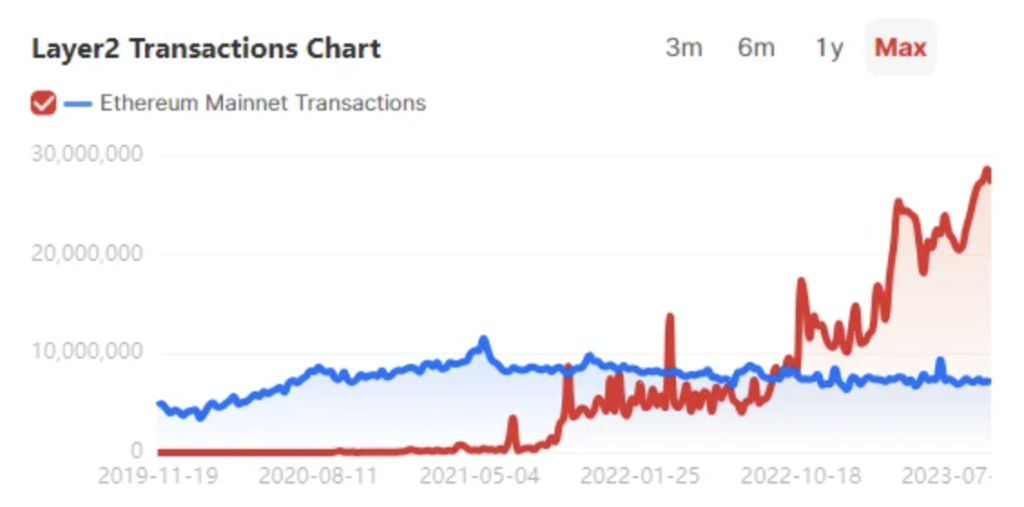Click the 2021-05-04 x-axis date label
The image size is (1024, 507).
coord(479,476)
